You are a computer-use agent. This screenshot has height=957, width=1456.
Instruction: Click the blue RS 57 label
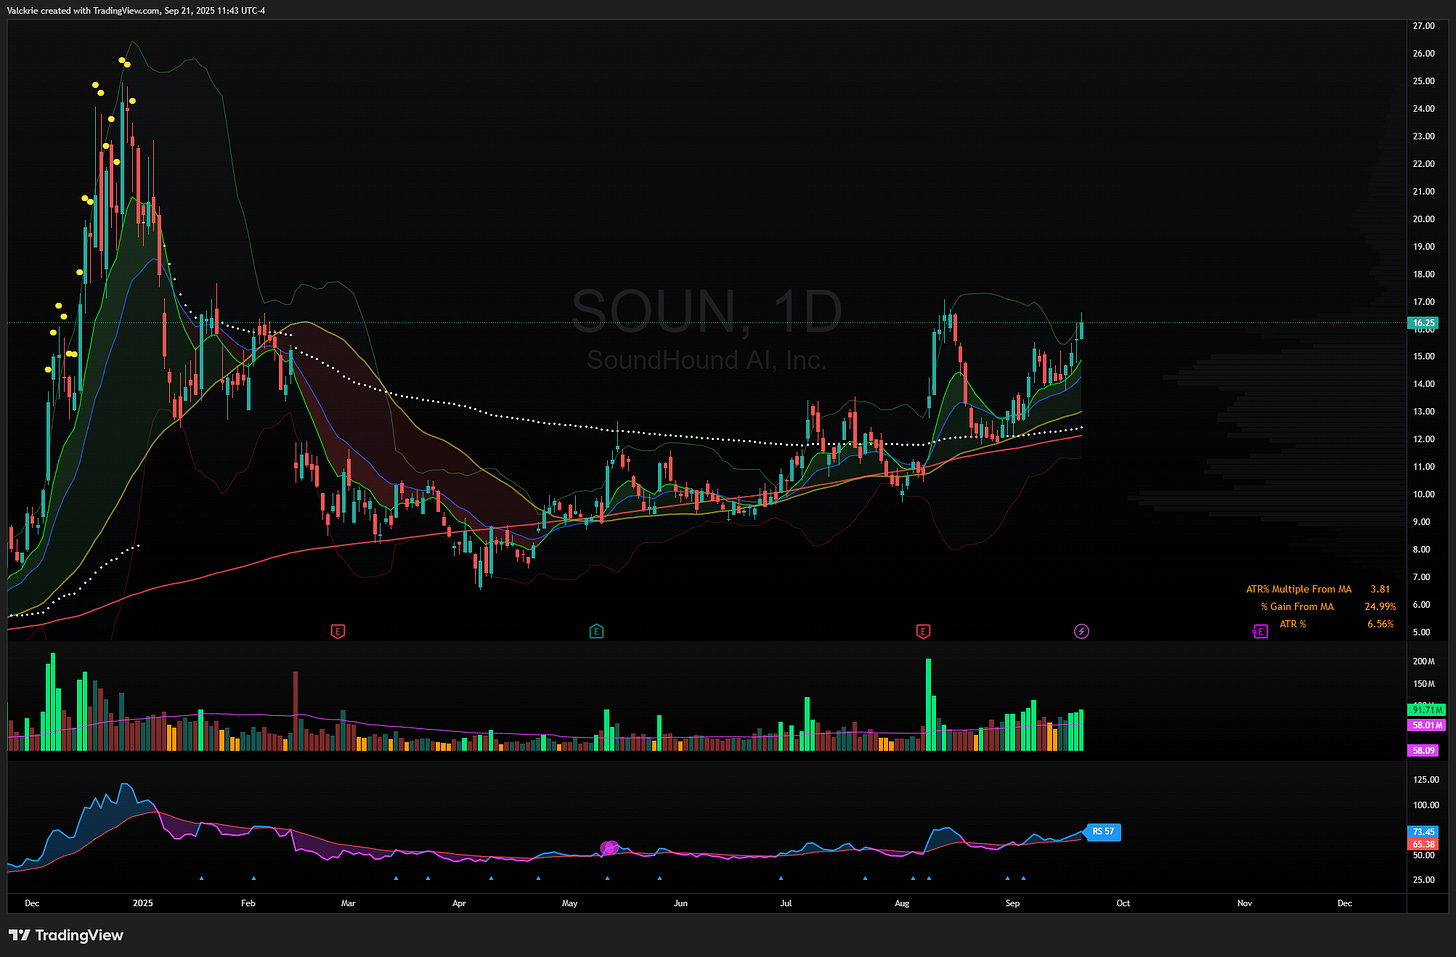click(1102, 831)
